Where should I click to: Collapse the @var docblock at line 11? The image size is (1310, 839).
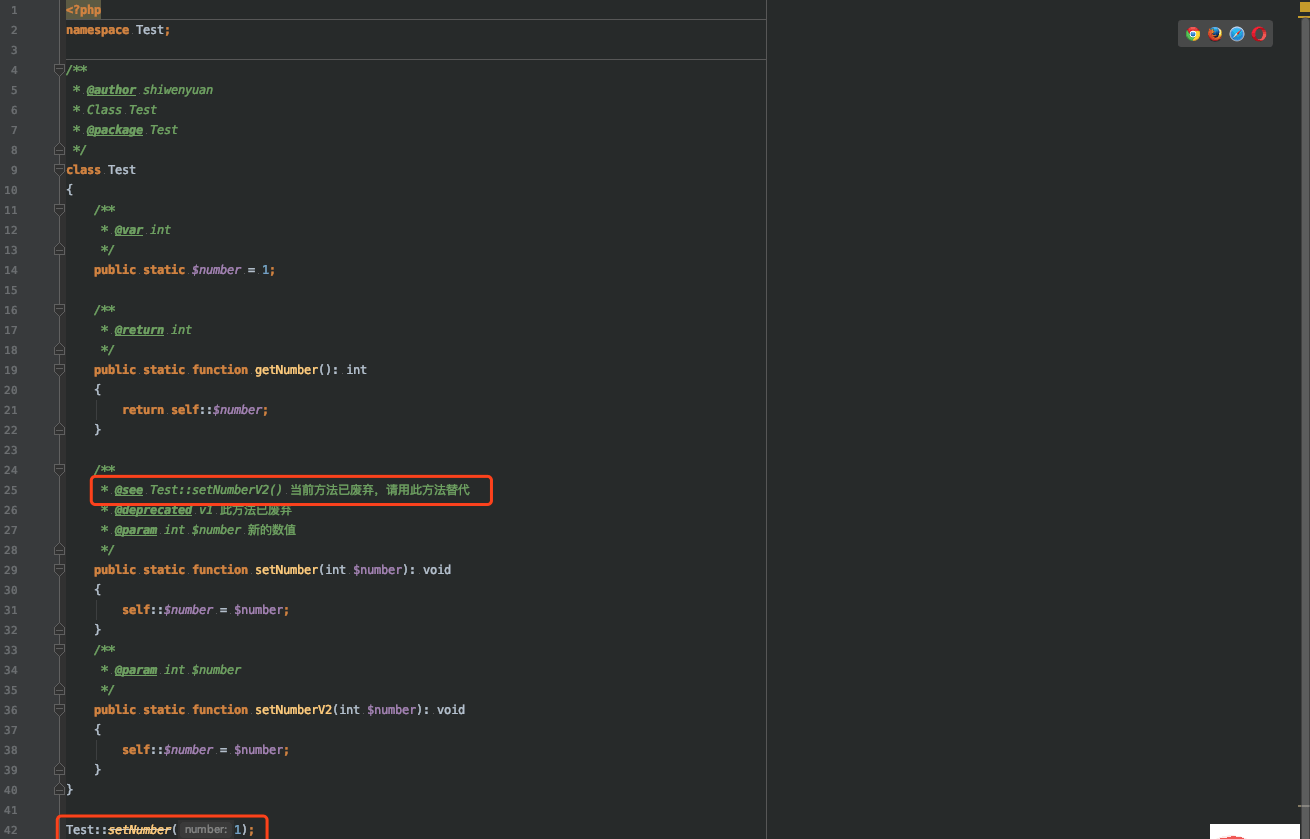pos(60,210)
